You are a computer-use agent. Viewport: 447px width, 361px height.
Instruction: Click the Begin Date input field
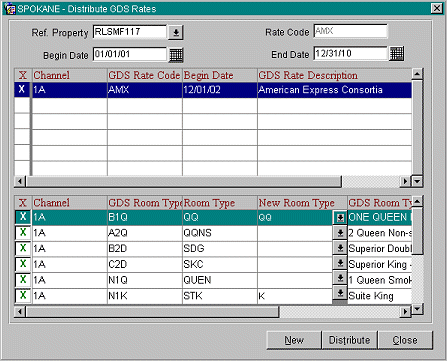(129, 54)
